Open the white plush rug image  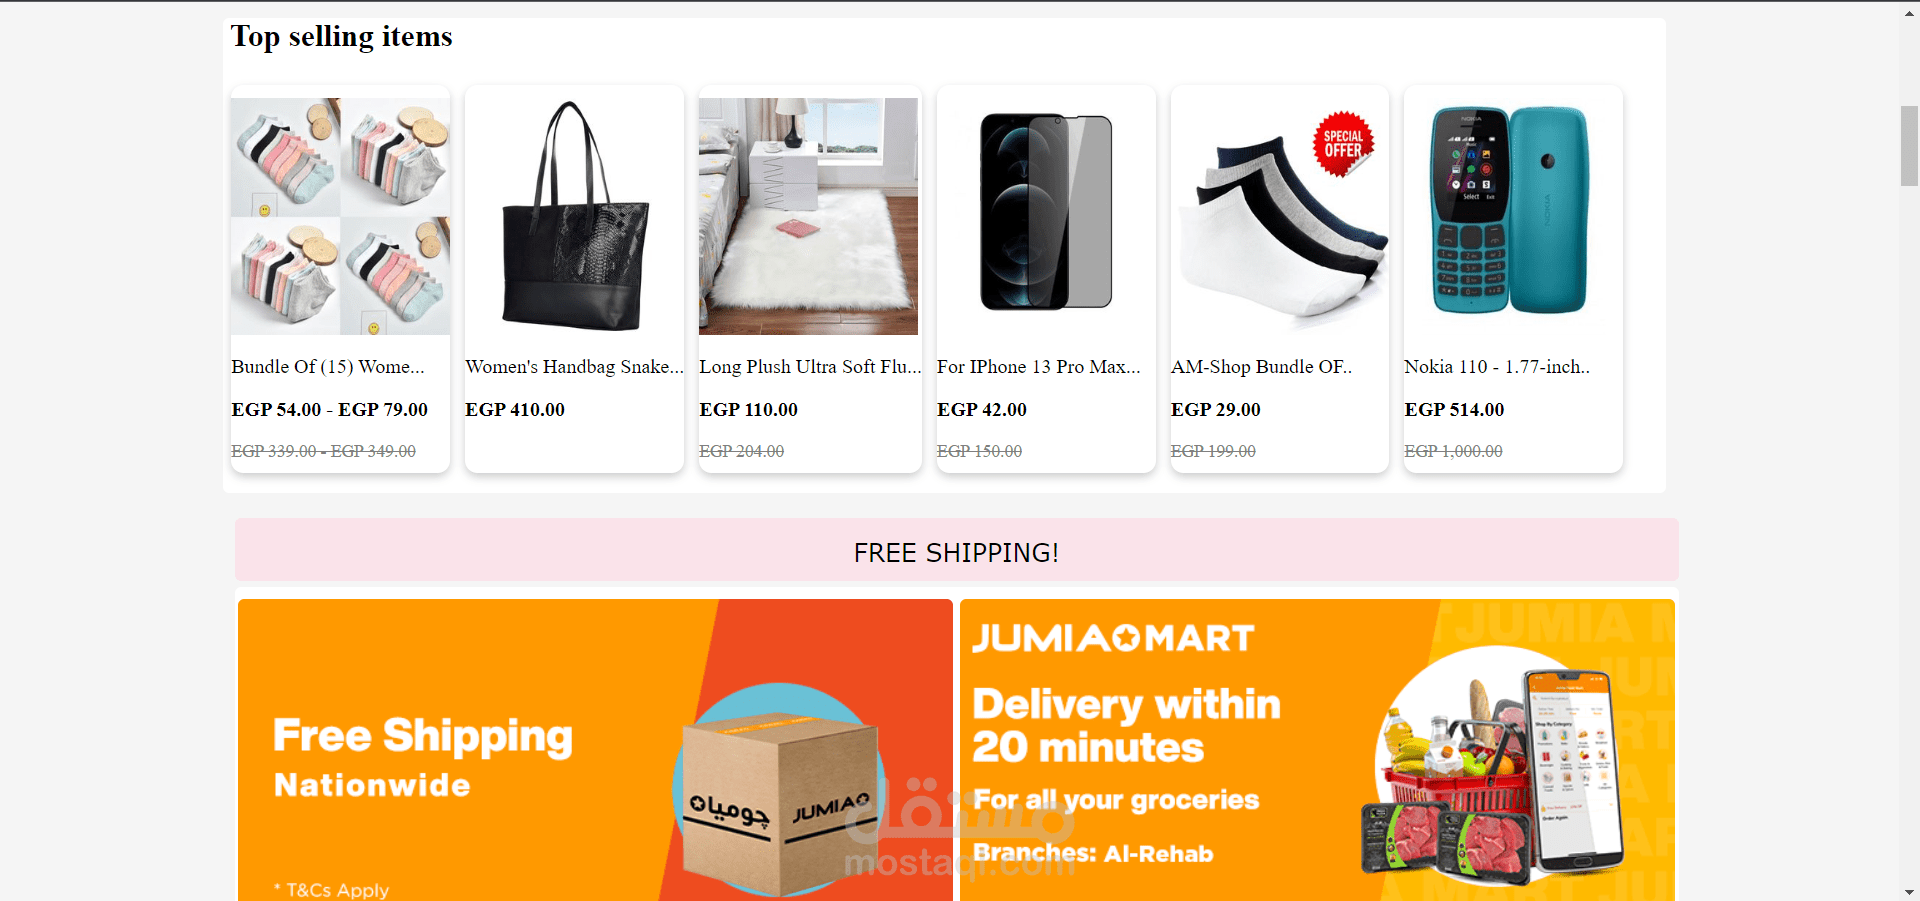point(808,216)
